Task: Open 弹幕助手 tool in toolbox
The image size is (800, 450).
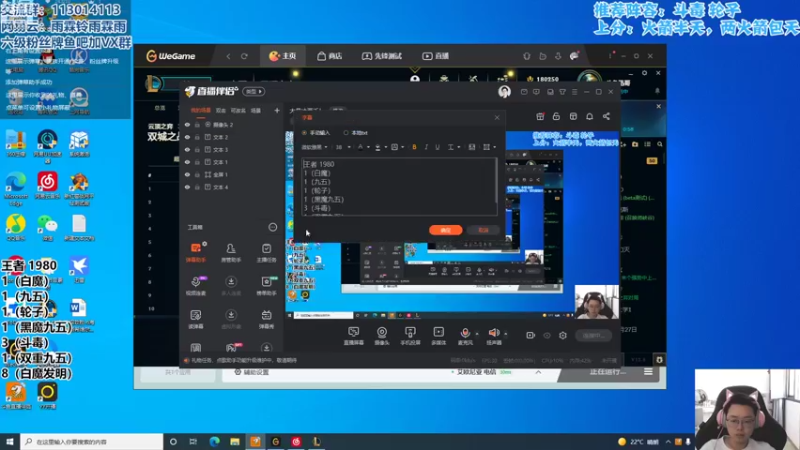Action: (x=195, y=252)
